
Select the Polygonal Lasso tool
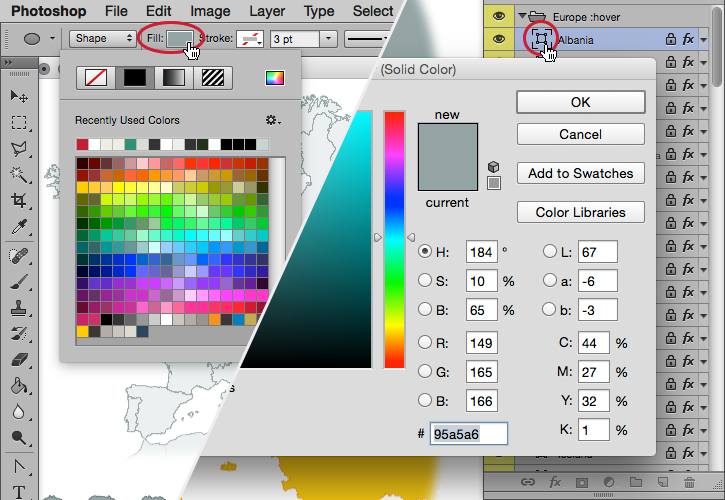pyautogui.click(x=19, y=148)
